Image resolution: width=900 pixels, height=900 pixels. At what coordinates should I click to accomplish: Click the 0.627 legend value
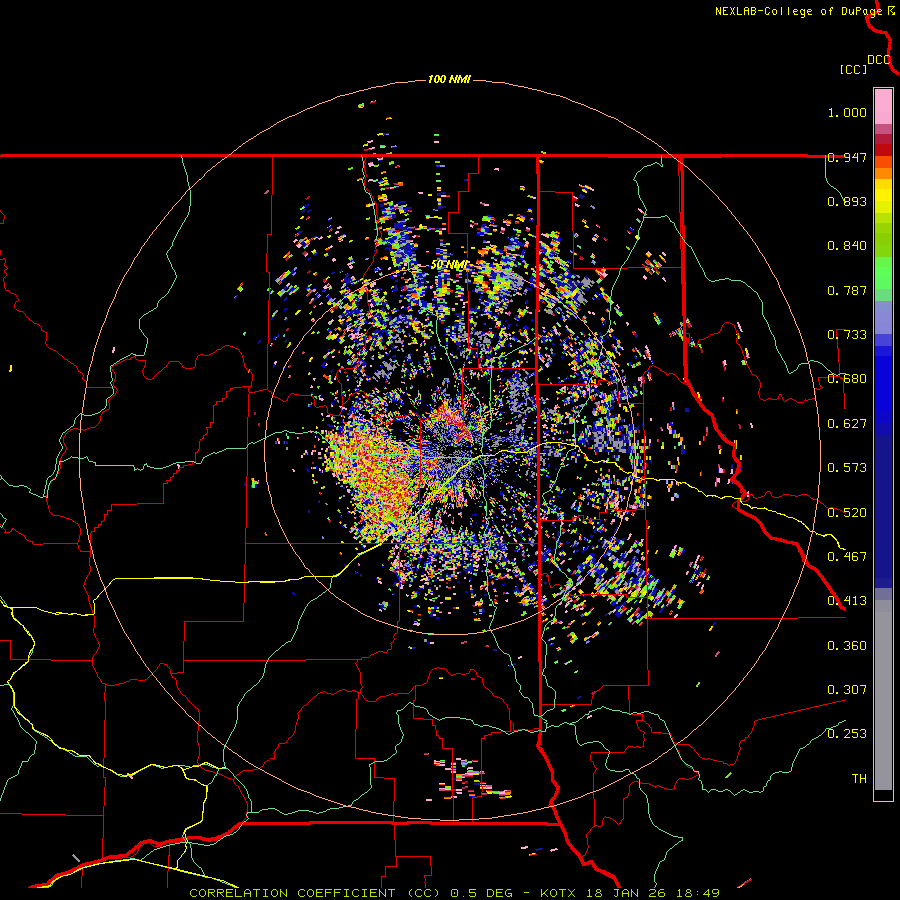[847, 424]
